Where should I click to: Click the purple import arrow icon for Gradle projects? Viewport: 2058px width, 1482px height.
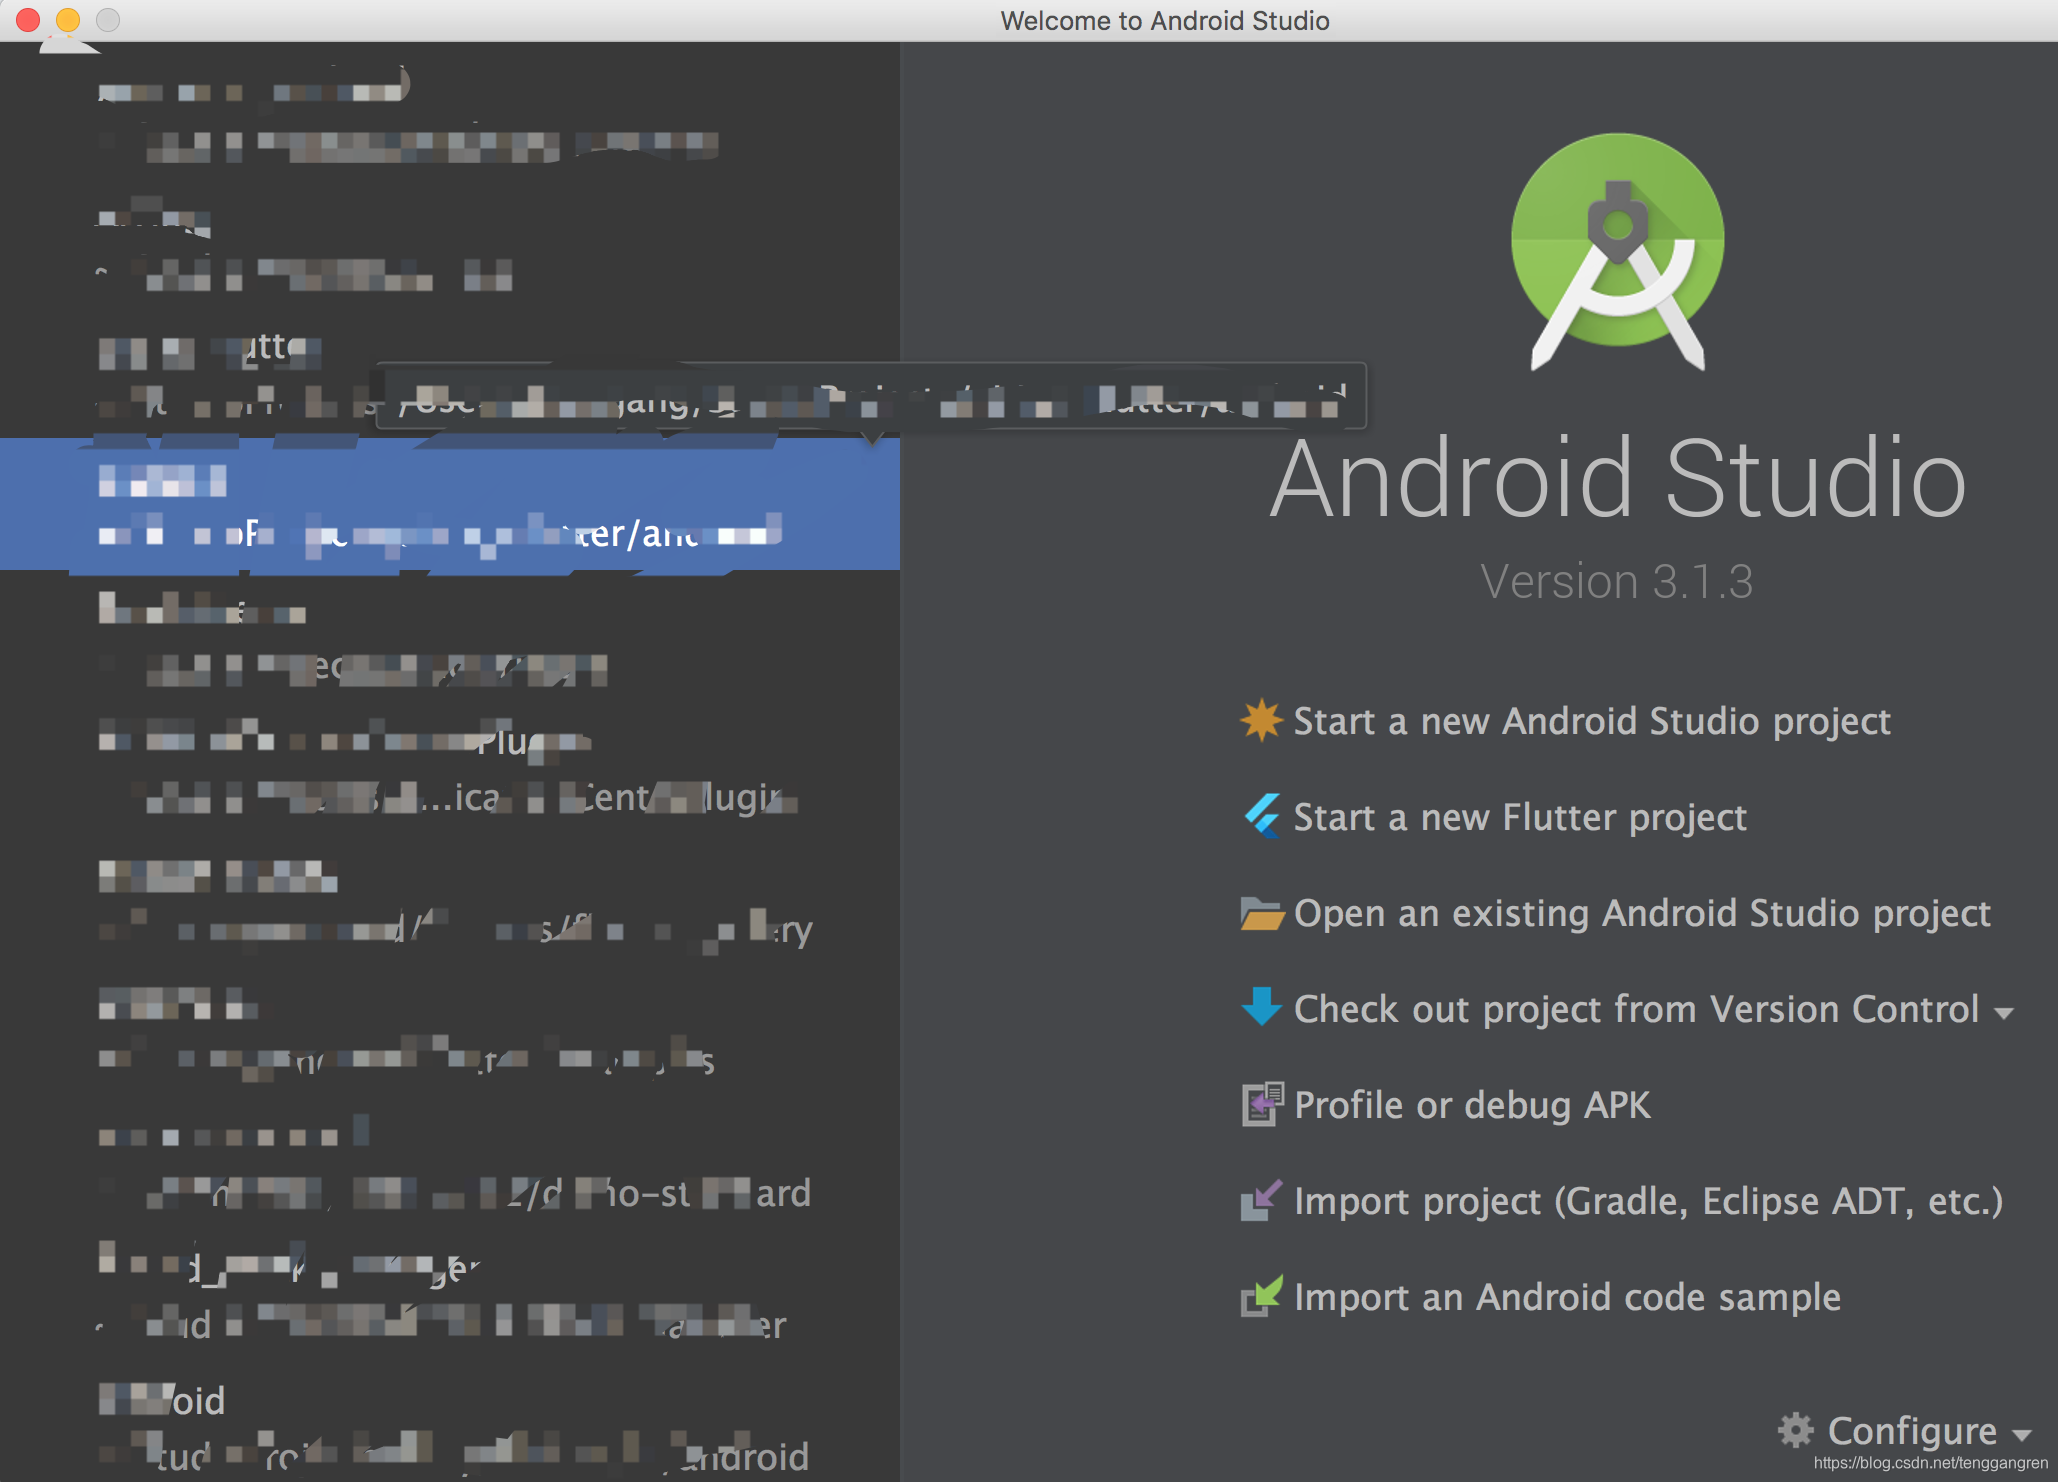point(1261,1202)
